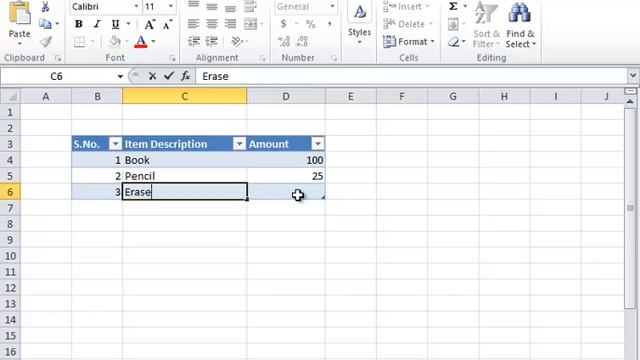Open the General number format dropdown
Viewport: 640px width, 360px height.
(x=333, y=7)
